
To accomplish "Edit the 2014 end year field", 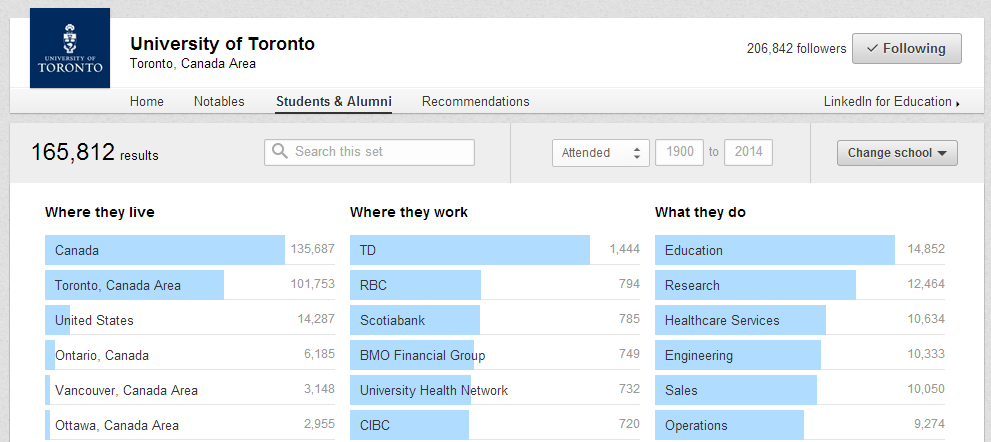I will [x=748, y=153].
